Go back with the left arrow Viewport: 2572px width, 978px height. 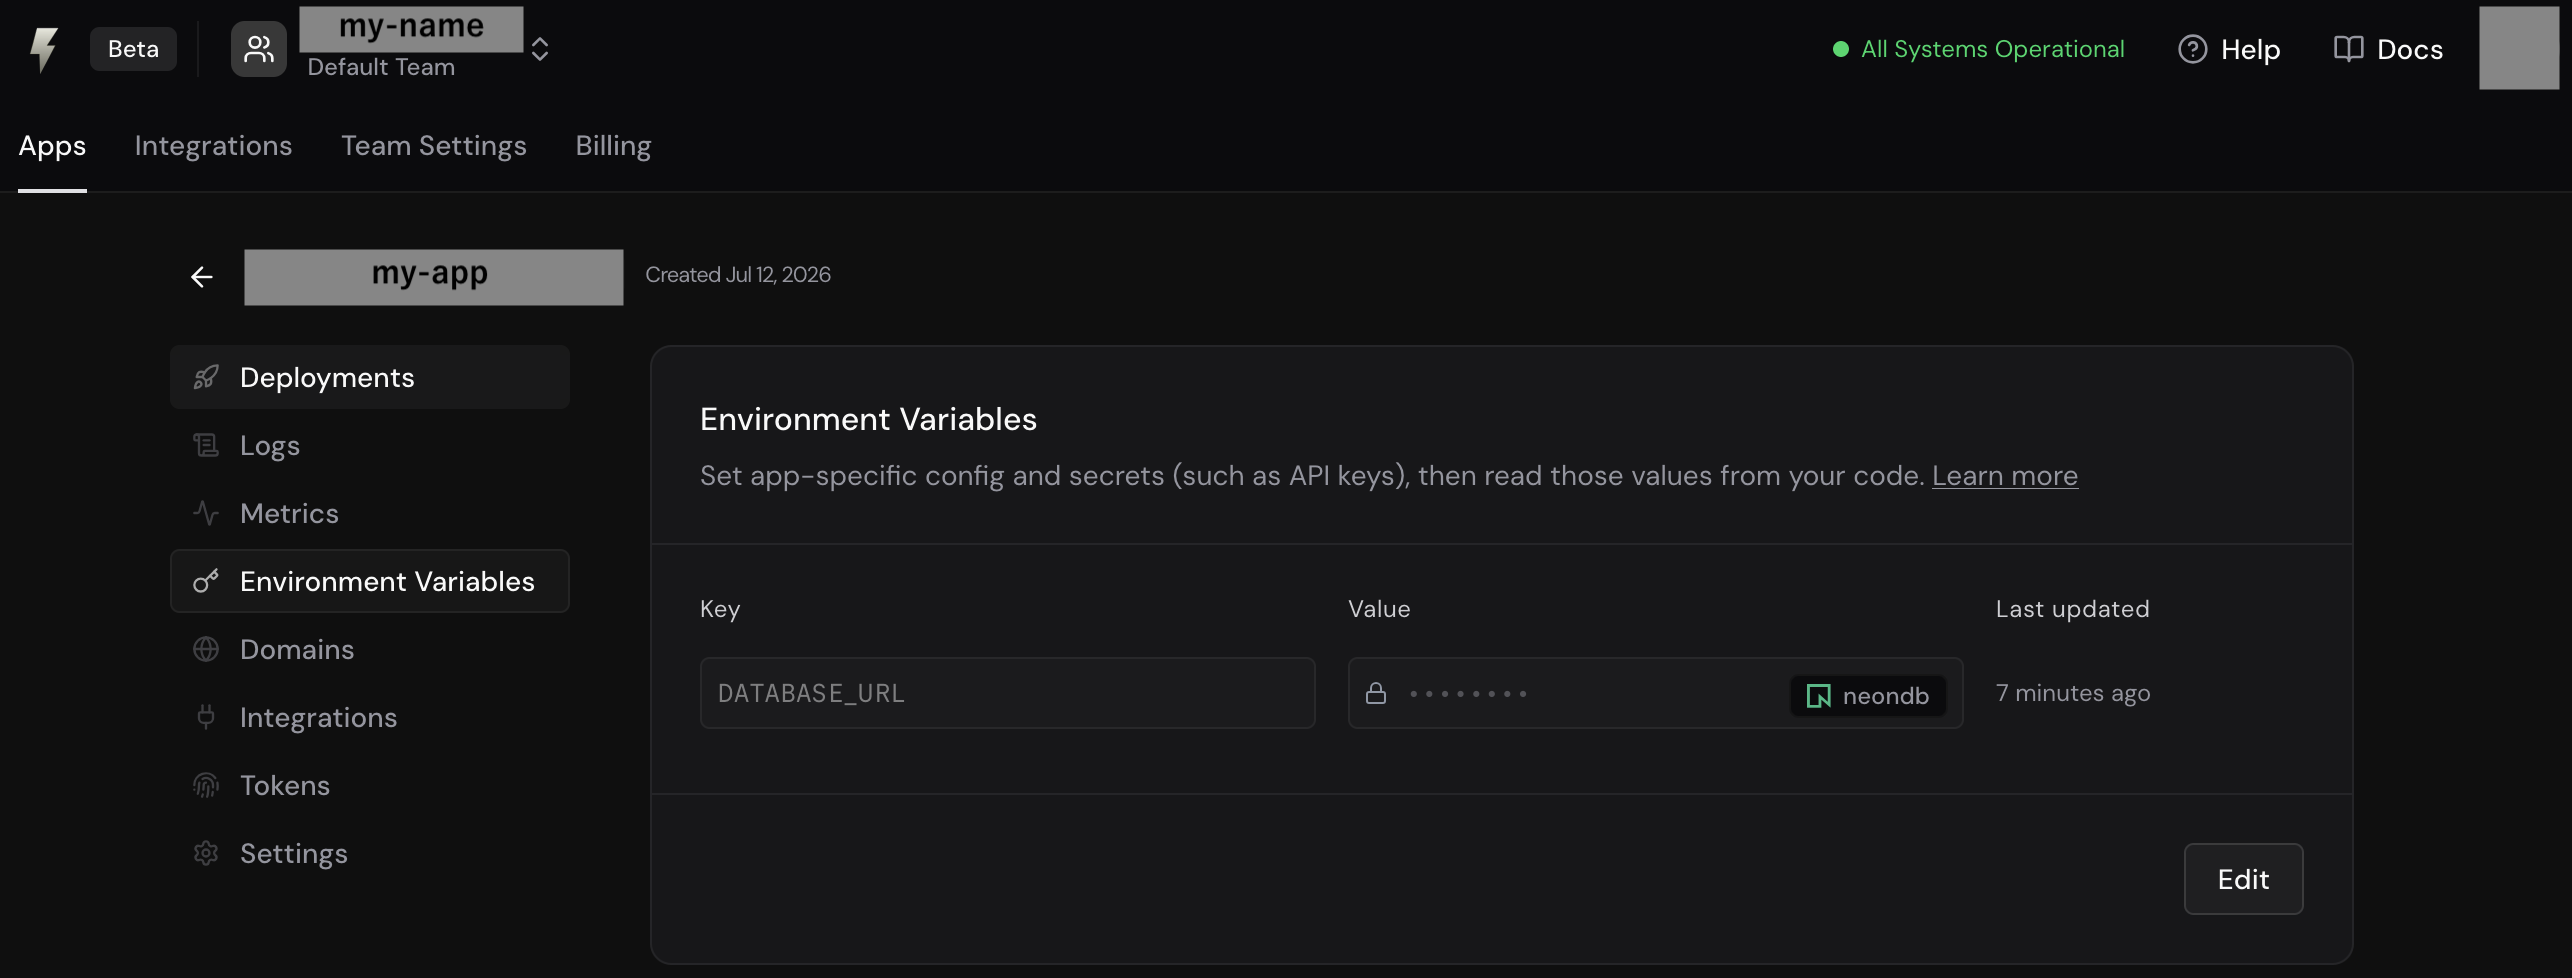[x=202, y=277]
